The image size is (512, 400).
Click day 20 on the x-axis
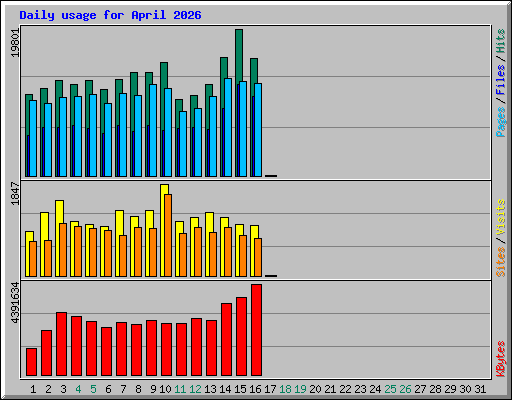click(x=315, y=389)
